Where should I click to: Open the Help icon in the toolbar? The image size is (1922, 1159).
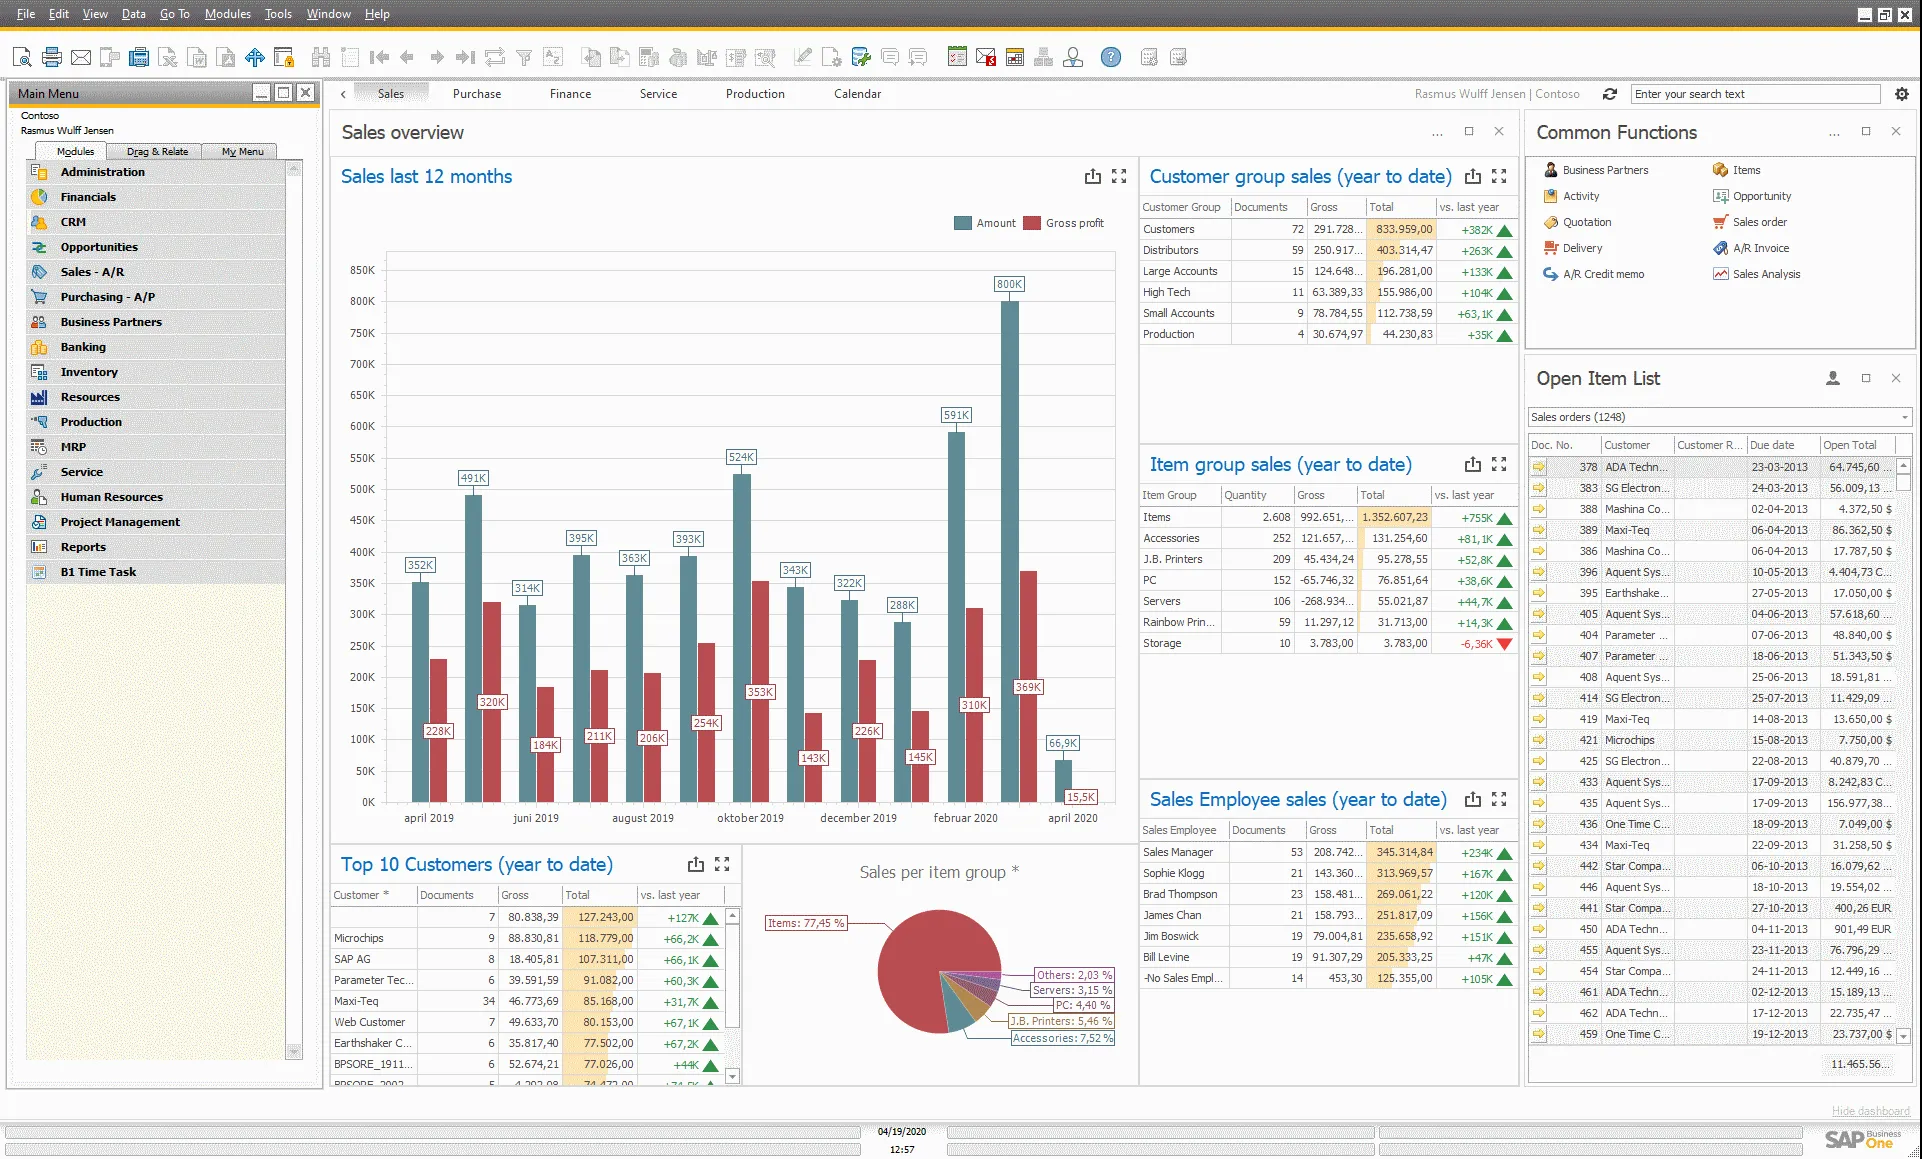1110,57
